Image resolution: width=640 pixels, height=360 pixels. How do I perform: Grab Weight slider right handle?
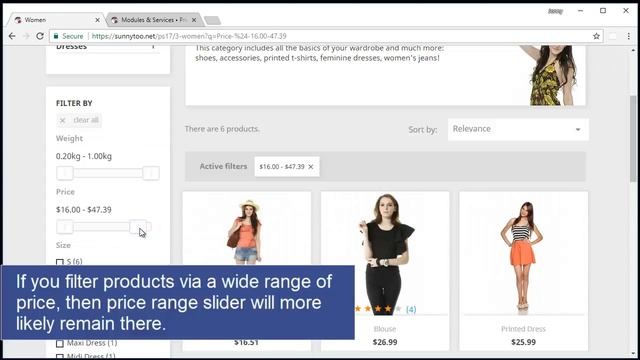click(151, 173)
